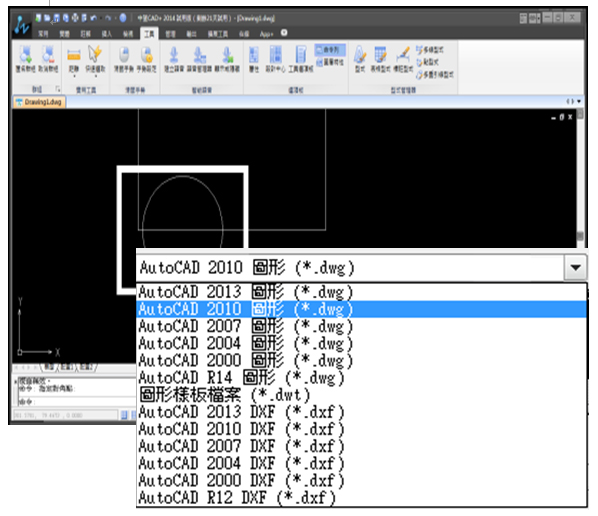Click the Save icon in quick access toolbar
The width and height of the screenshot is (598, 516).
[x=56, y=18]
